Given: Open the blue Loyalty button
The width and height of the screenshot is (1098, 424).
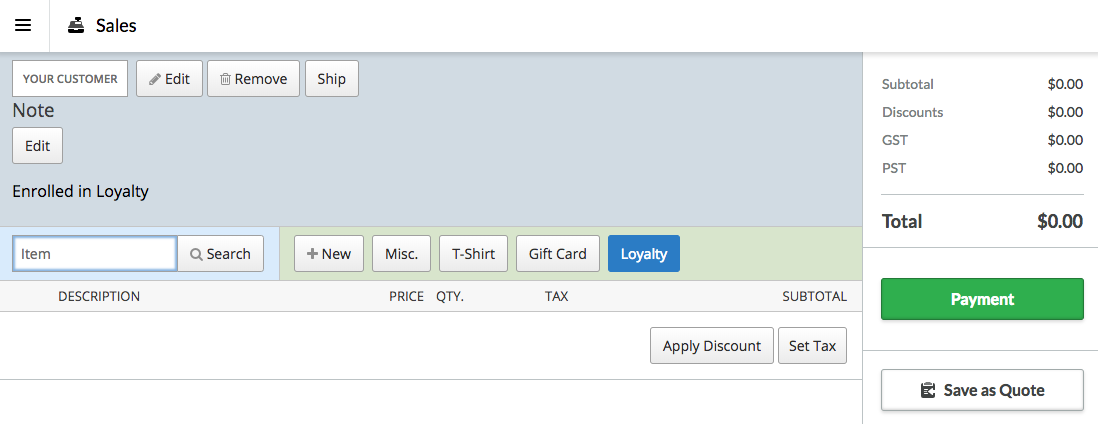Looking at the screenshot, I should 643,254.
